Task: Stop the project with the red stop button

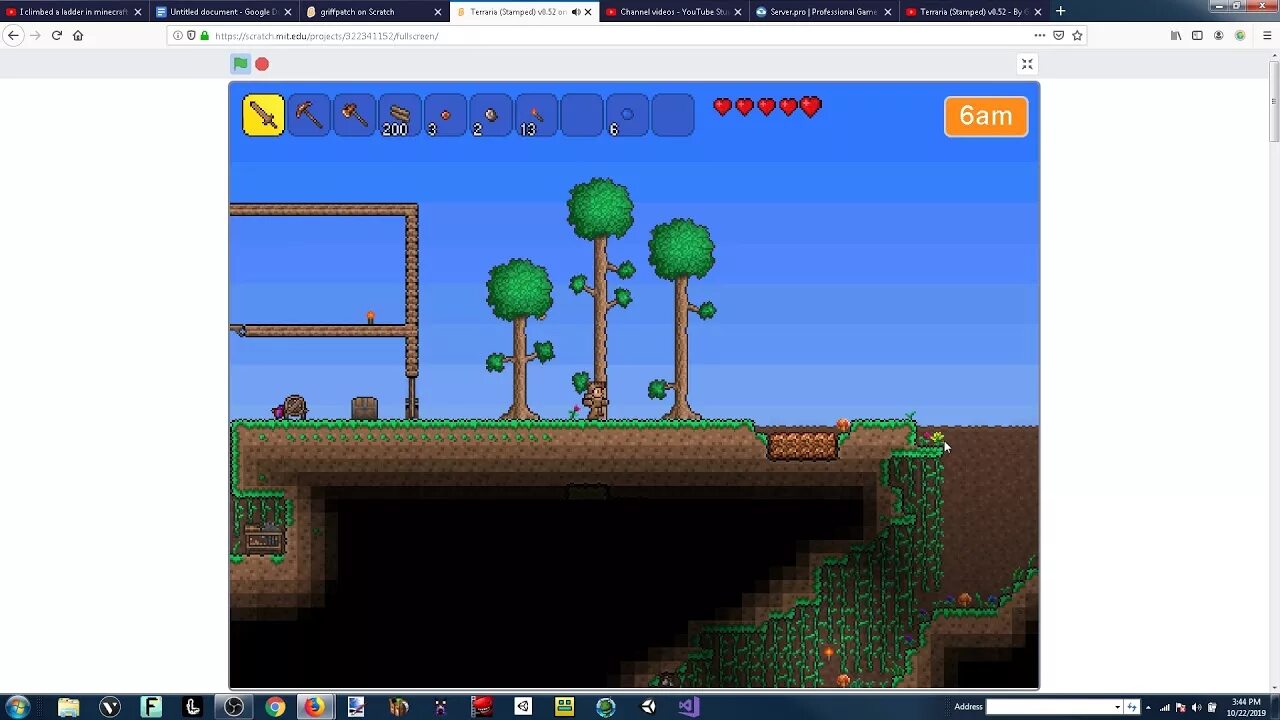Action: point(262,64)
